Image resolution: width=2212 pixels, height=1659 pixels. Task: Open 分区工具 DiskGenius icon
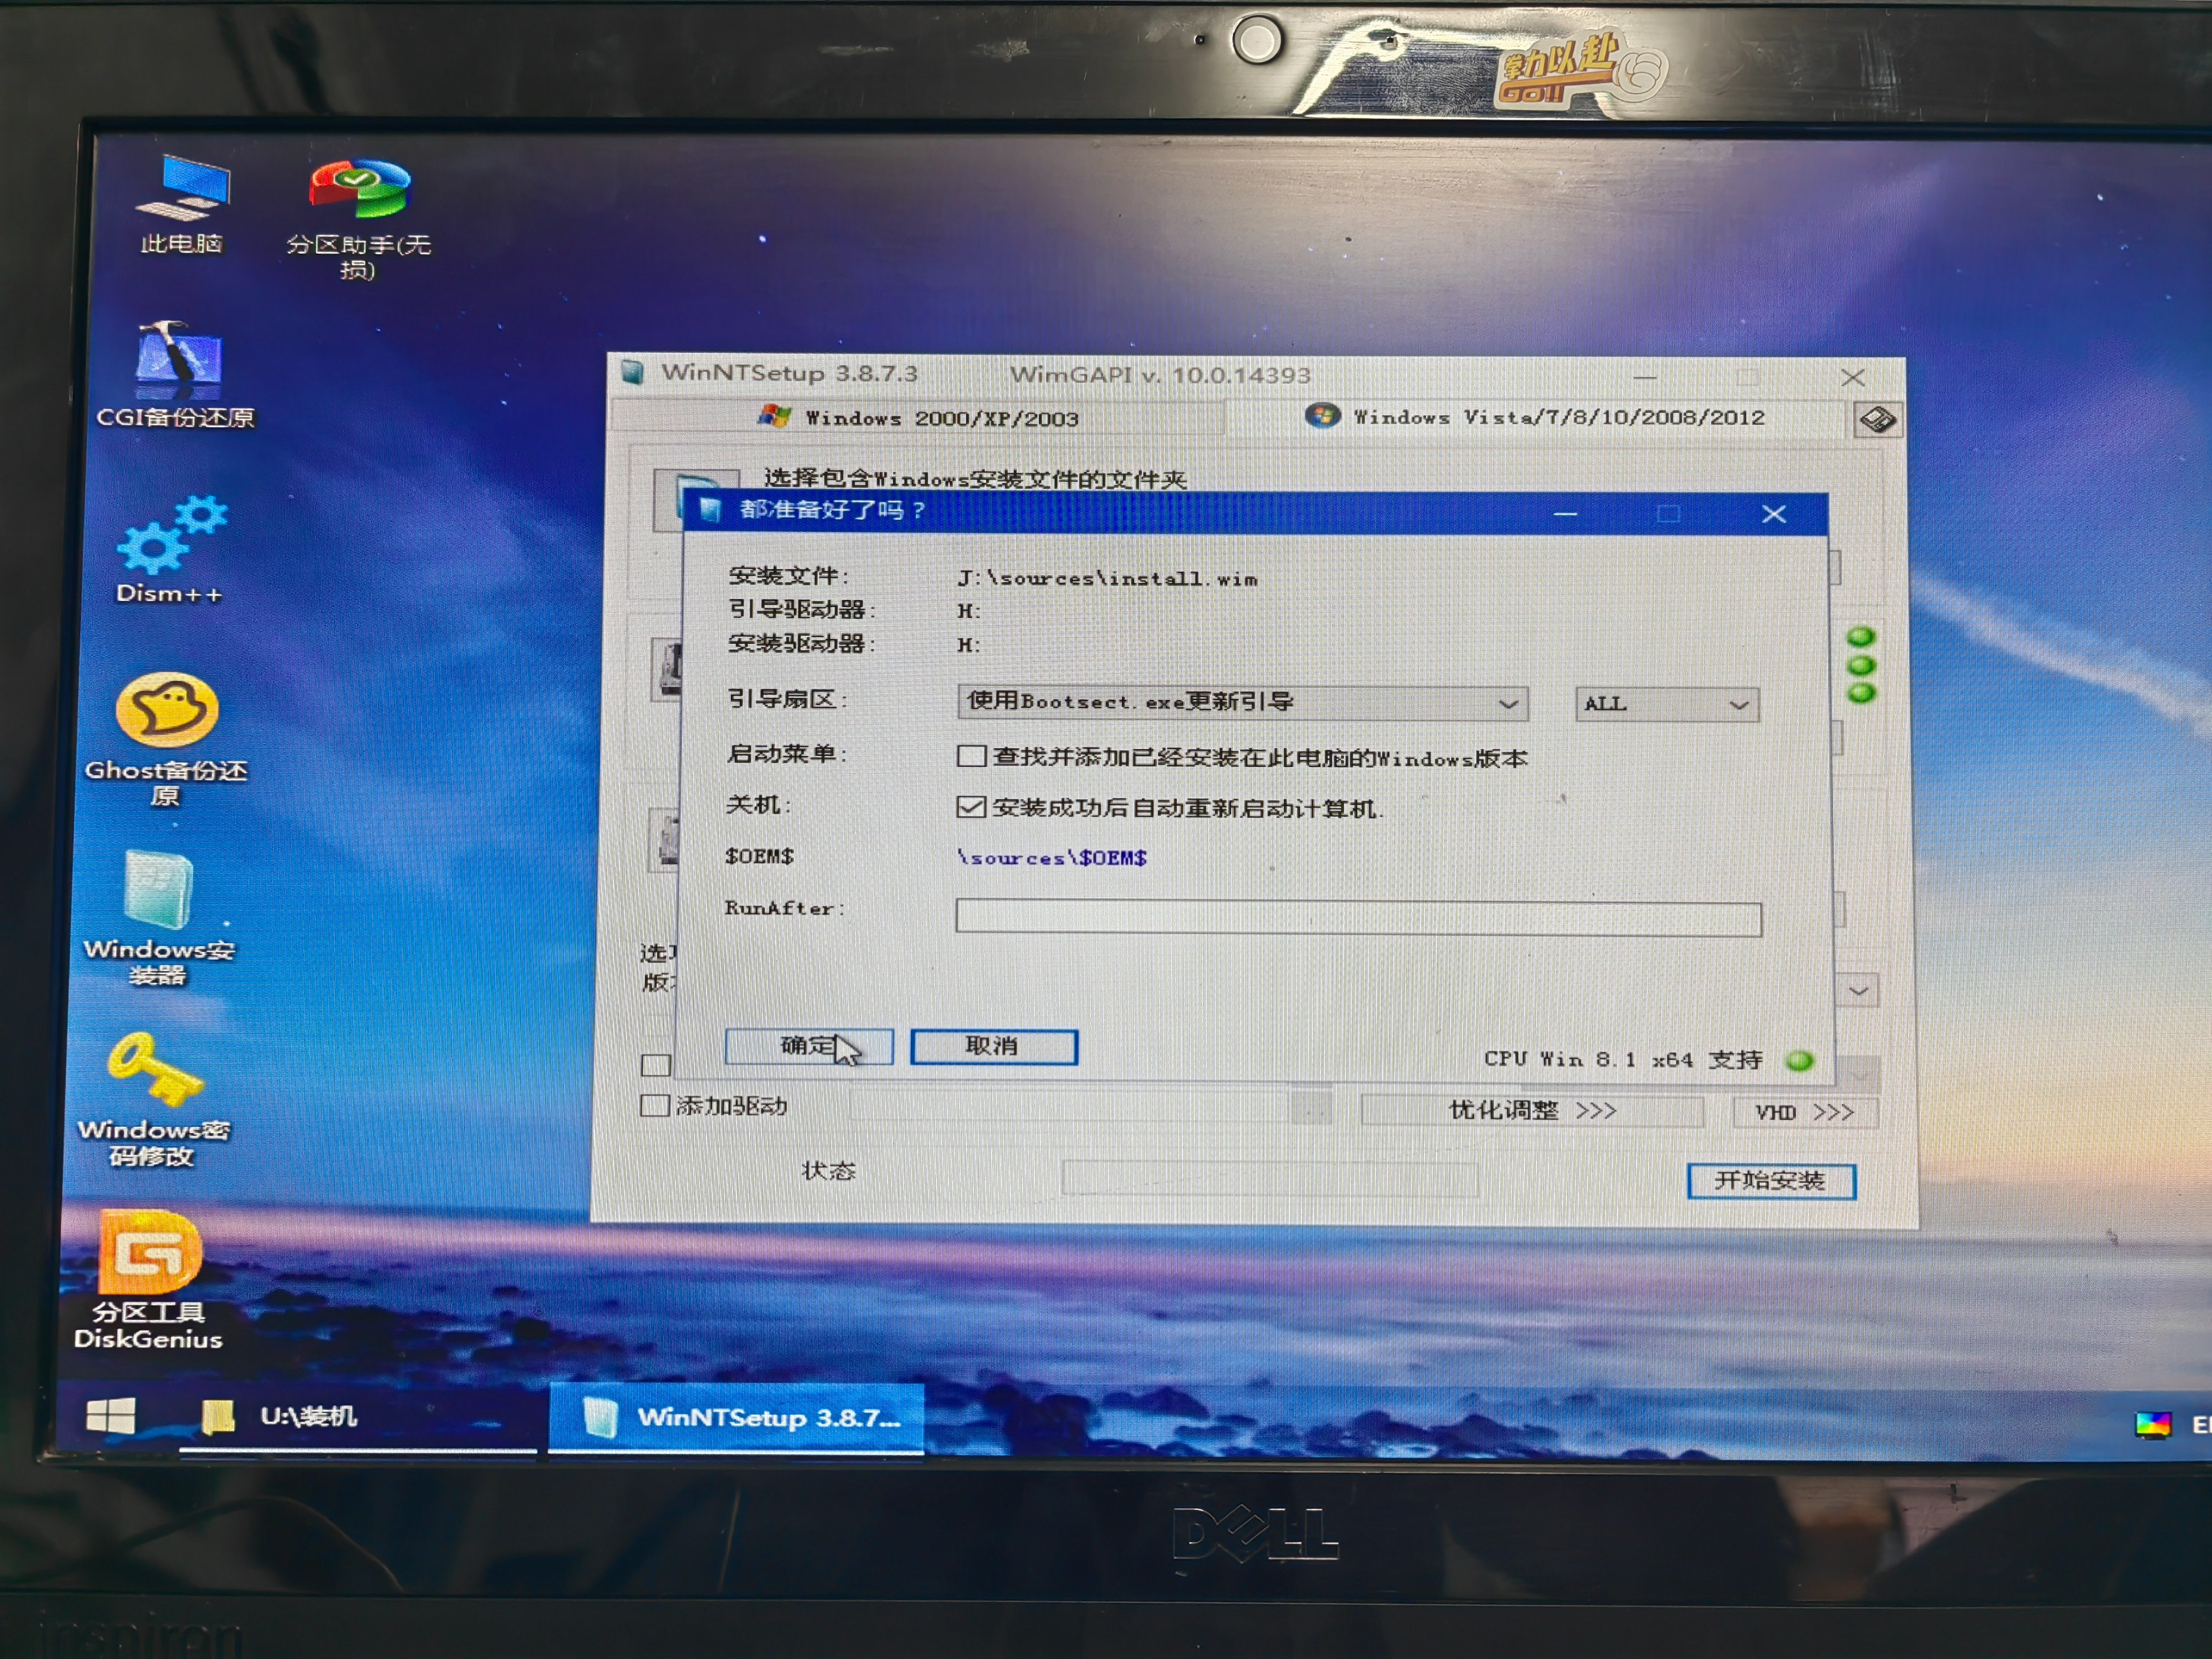(x=150, y=1253)
